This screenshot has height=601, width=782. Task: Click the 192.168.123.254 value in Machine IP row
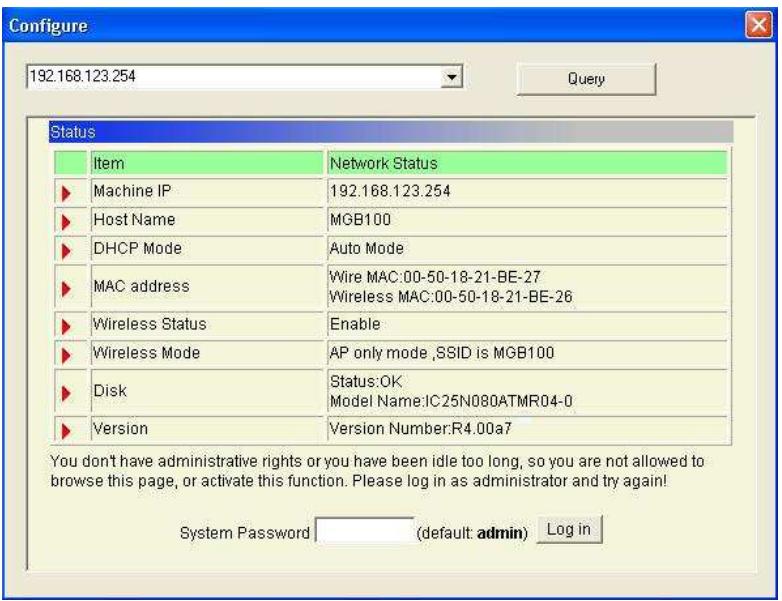click(390, 191)
